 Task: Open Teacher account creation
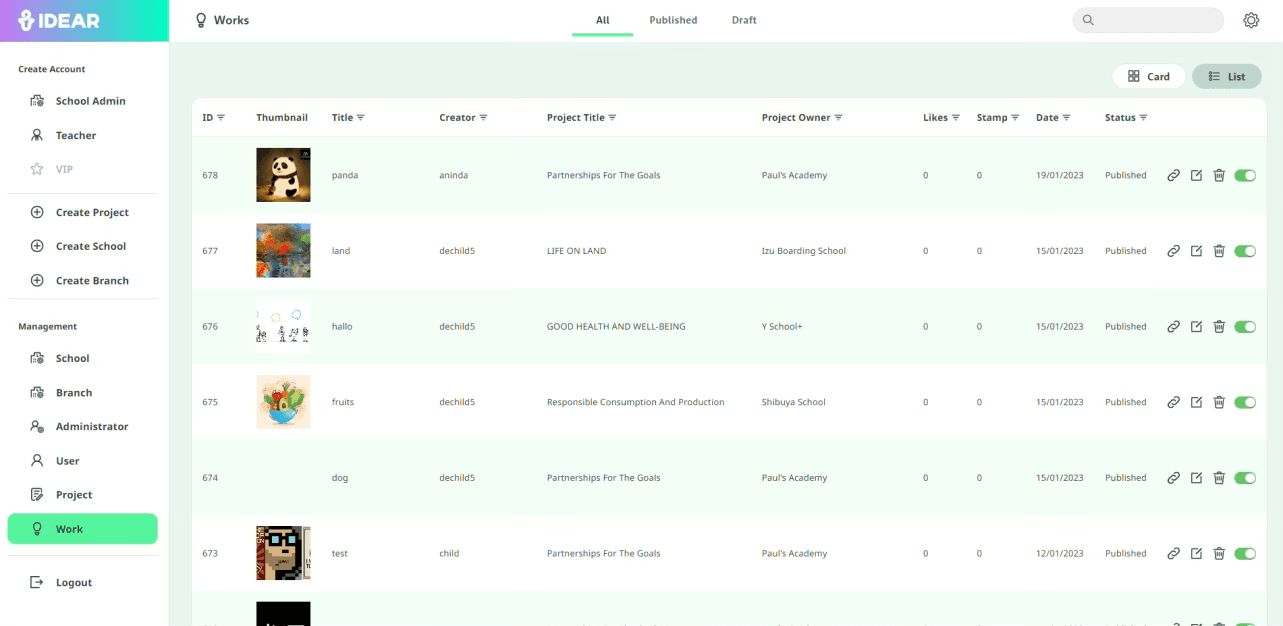(83, 135)
